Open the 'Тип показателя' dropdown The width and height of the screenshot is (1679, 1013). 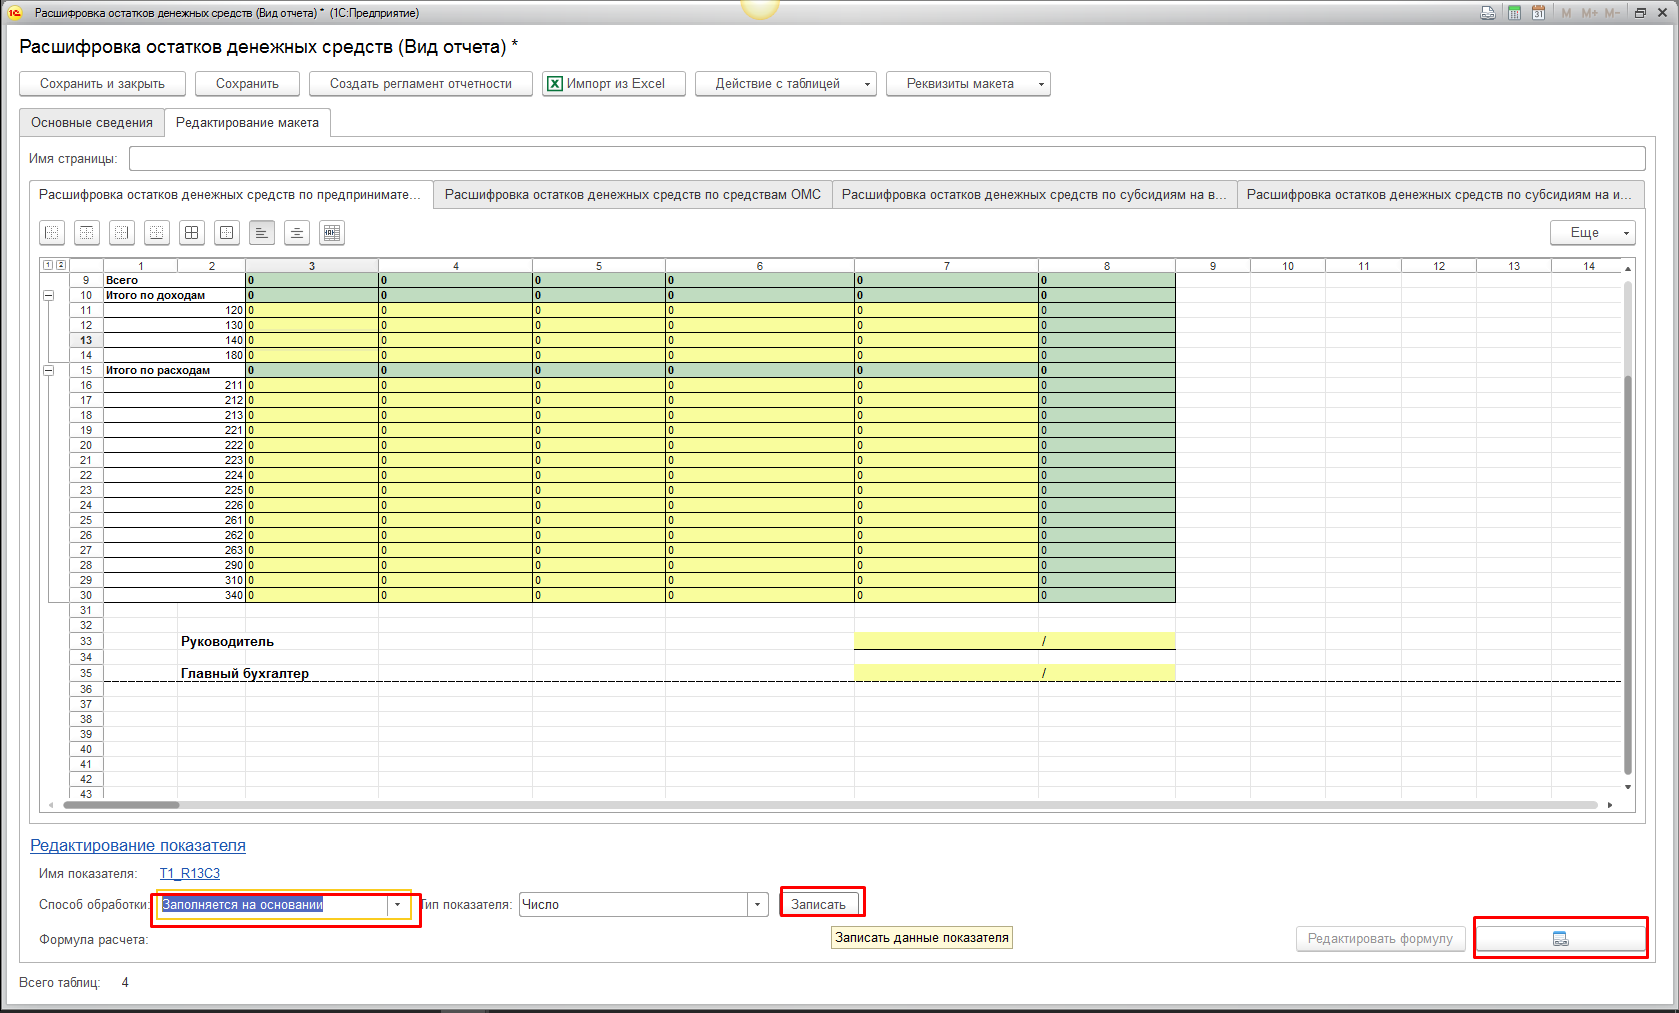click(757, 905)
